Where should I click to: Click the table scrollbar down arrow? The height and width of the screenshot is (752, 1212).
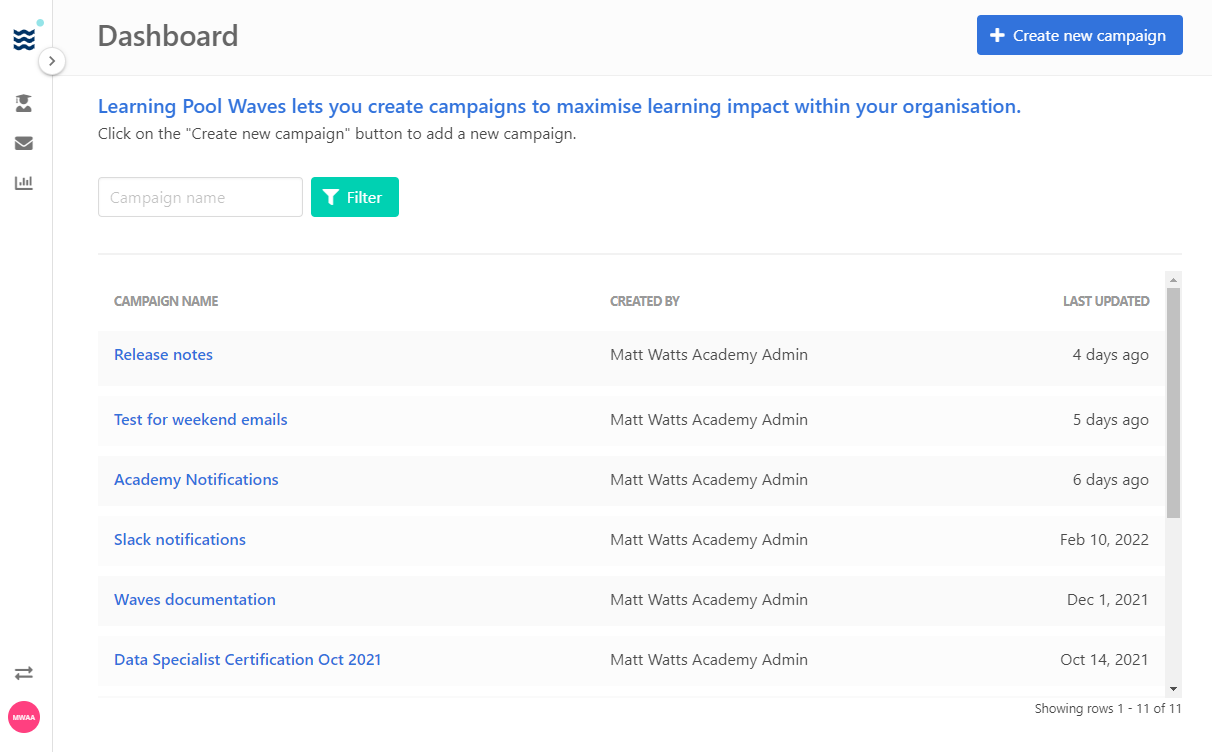(1174, 689)
